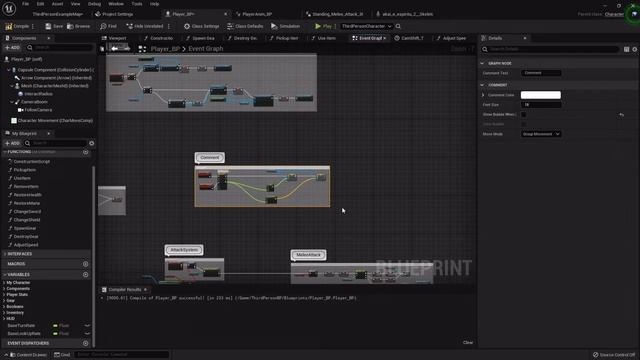Open Find in blueprint toolbar
The width and height of the screenshot is (640, 360).
108,26
